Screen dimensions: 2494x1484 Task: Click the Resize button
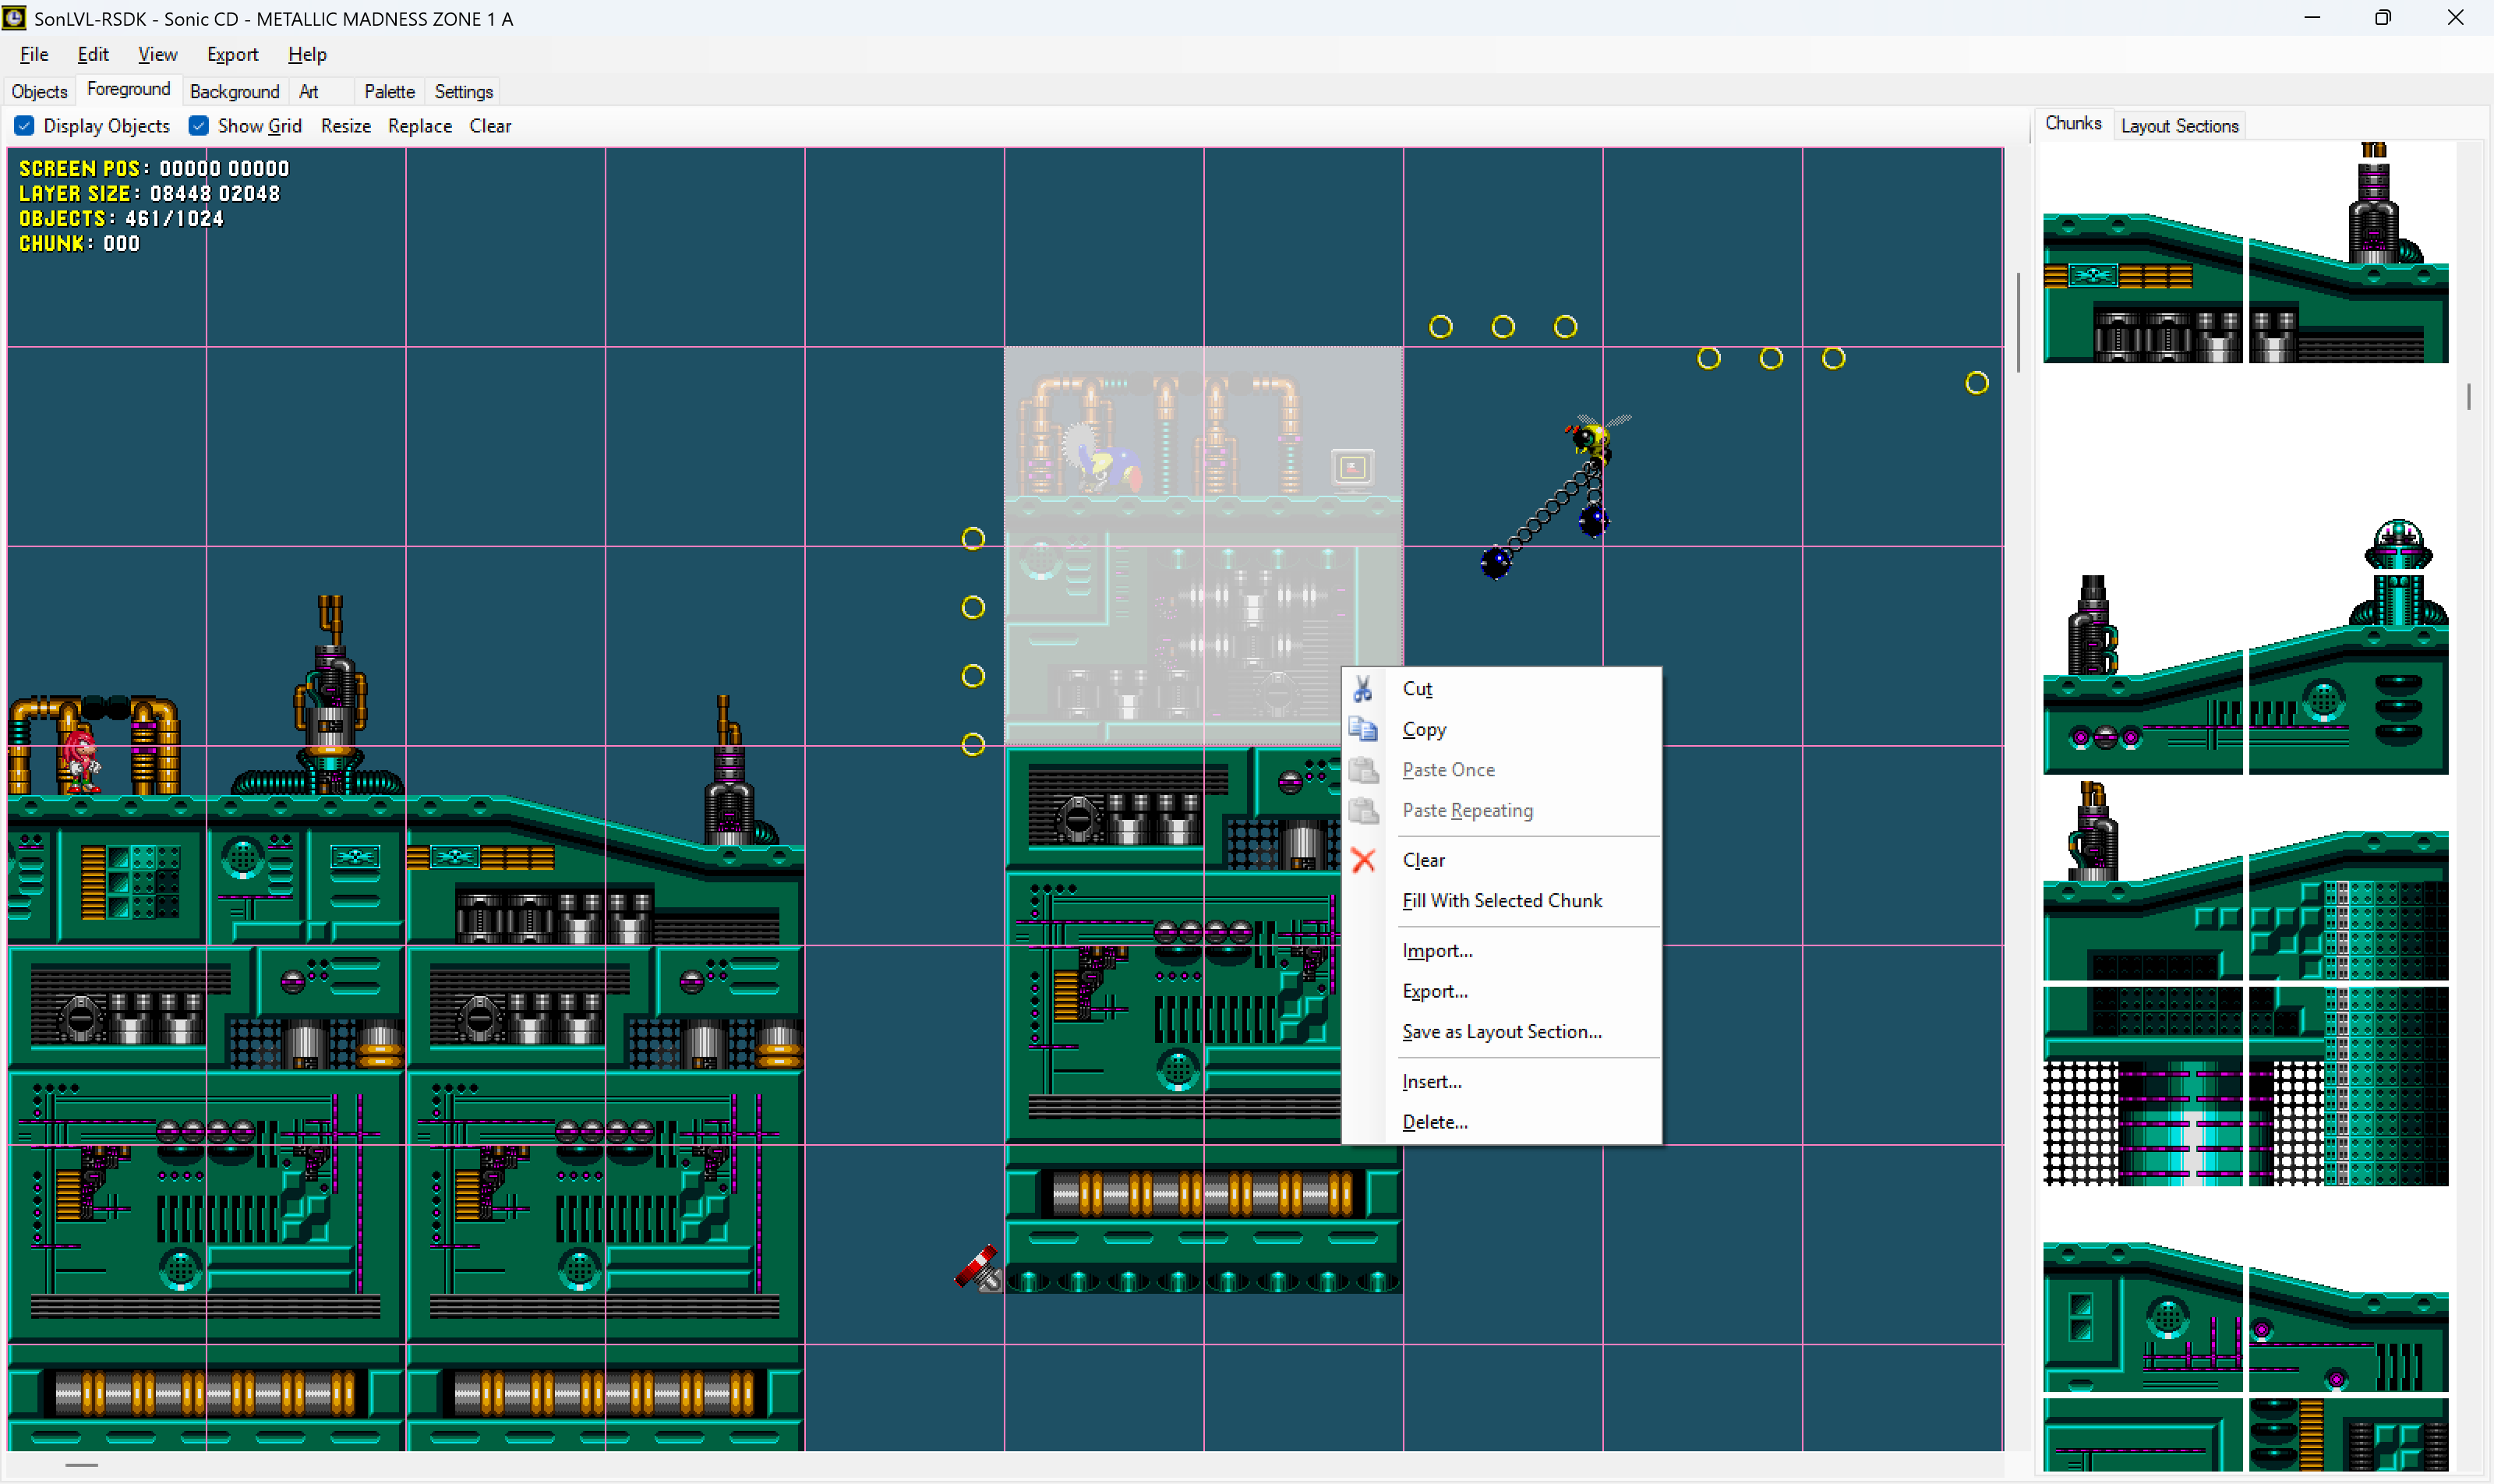[345, 126]
